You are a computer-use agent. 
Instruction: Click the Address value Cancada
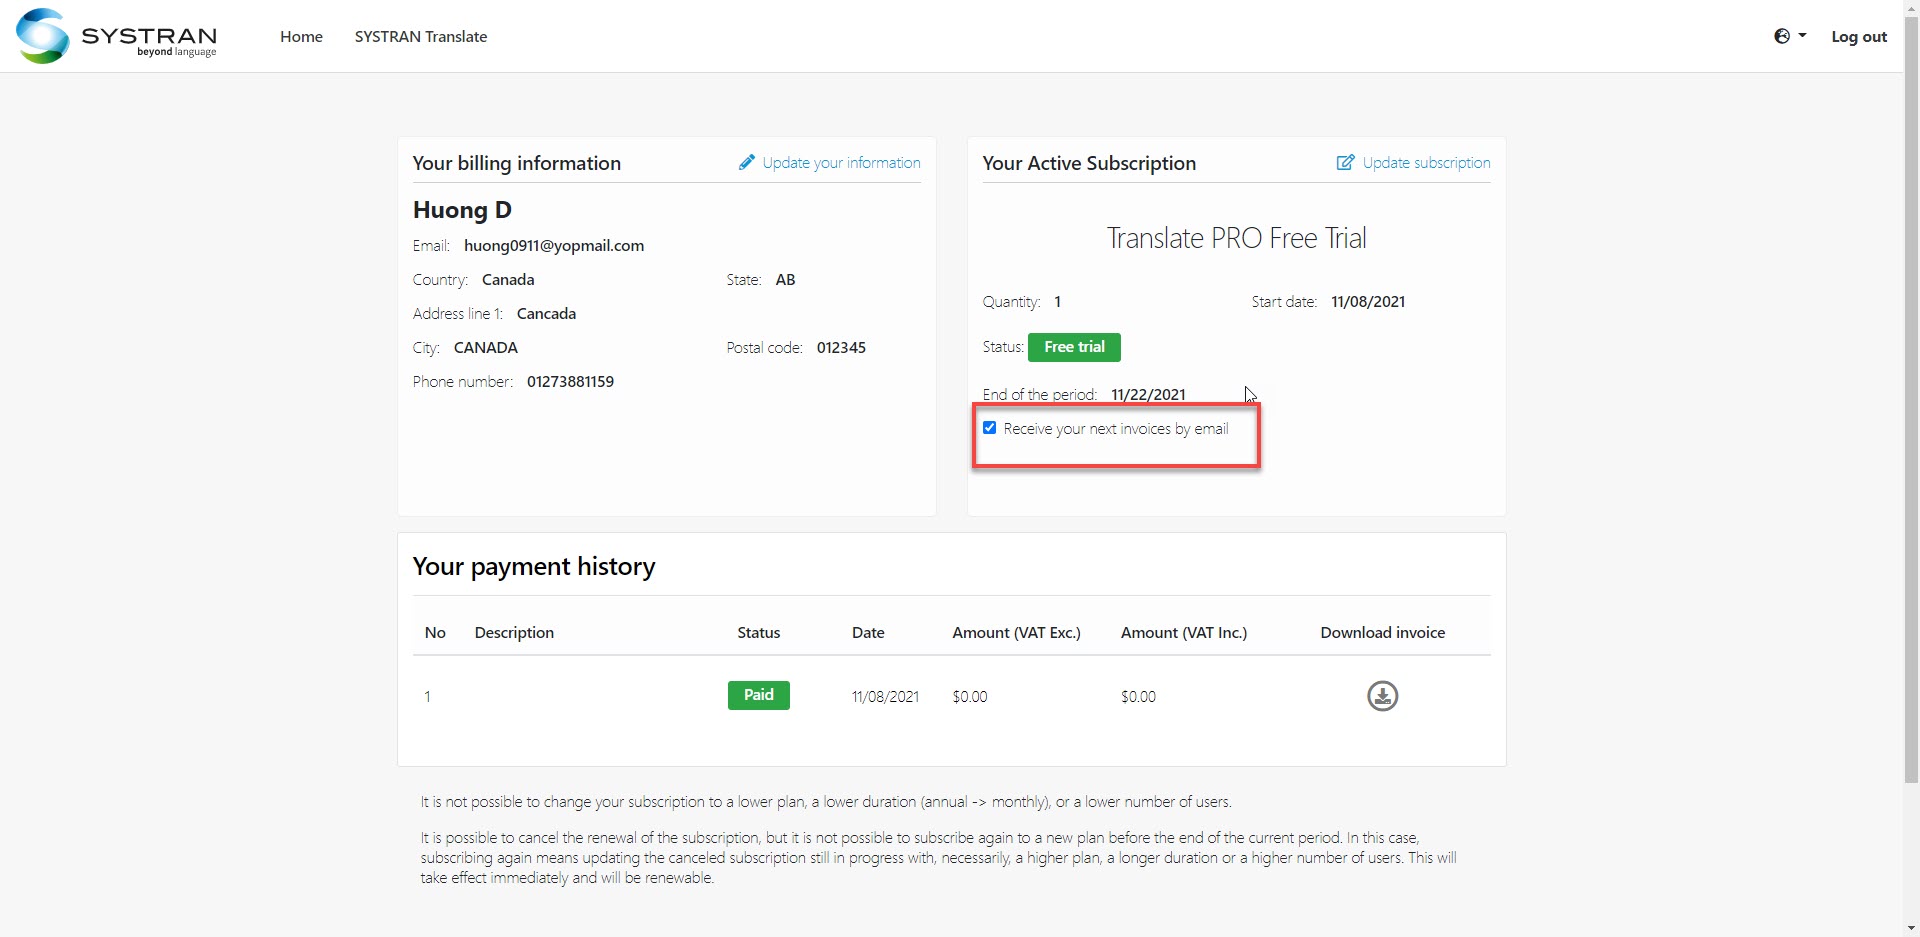point(546,313)
